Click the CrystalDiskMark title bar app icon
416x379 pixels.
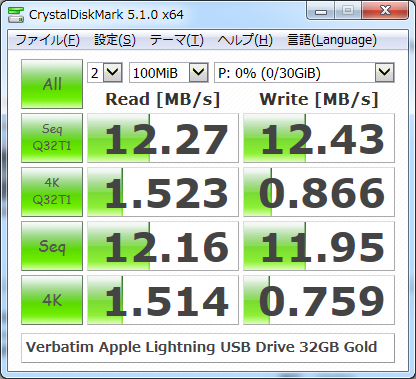point(16,15)
